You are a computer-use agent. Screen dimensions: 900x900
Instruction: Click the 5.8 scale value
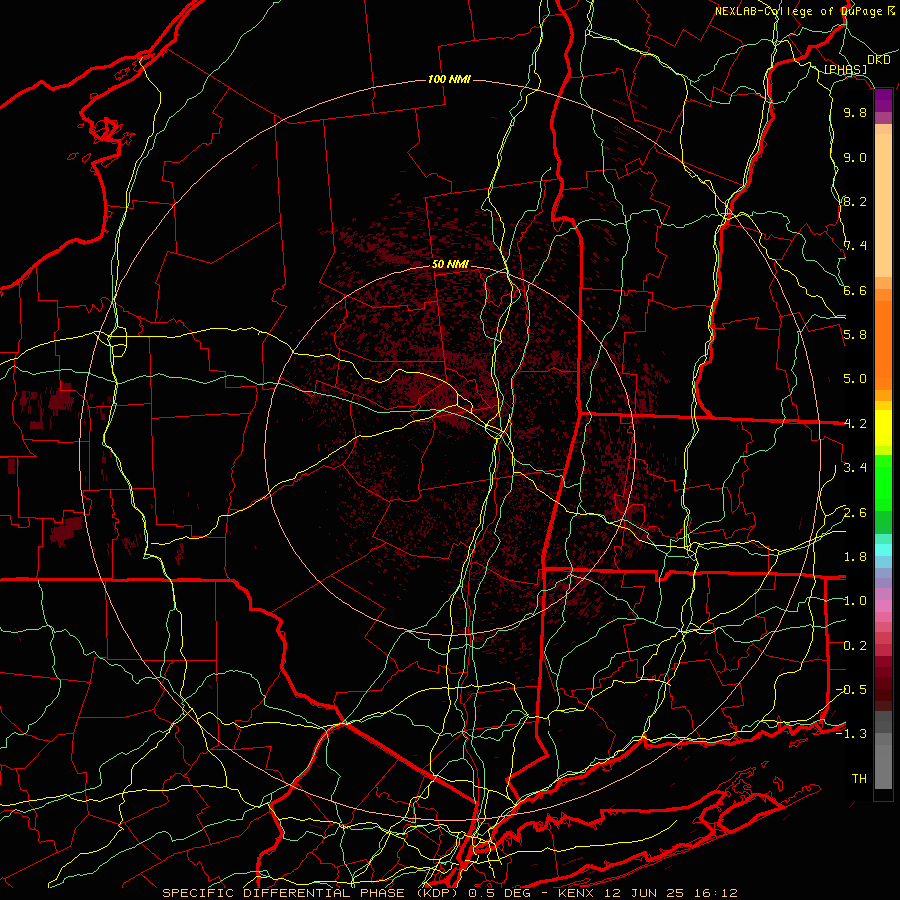pos(855,335)
